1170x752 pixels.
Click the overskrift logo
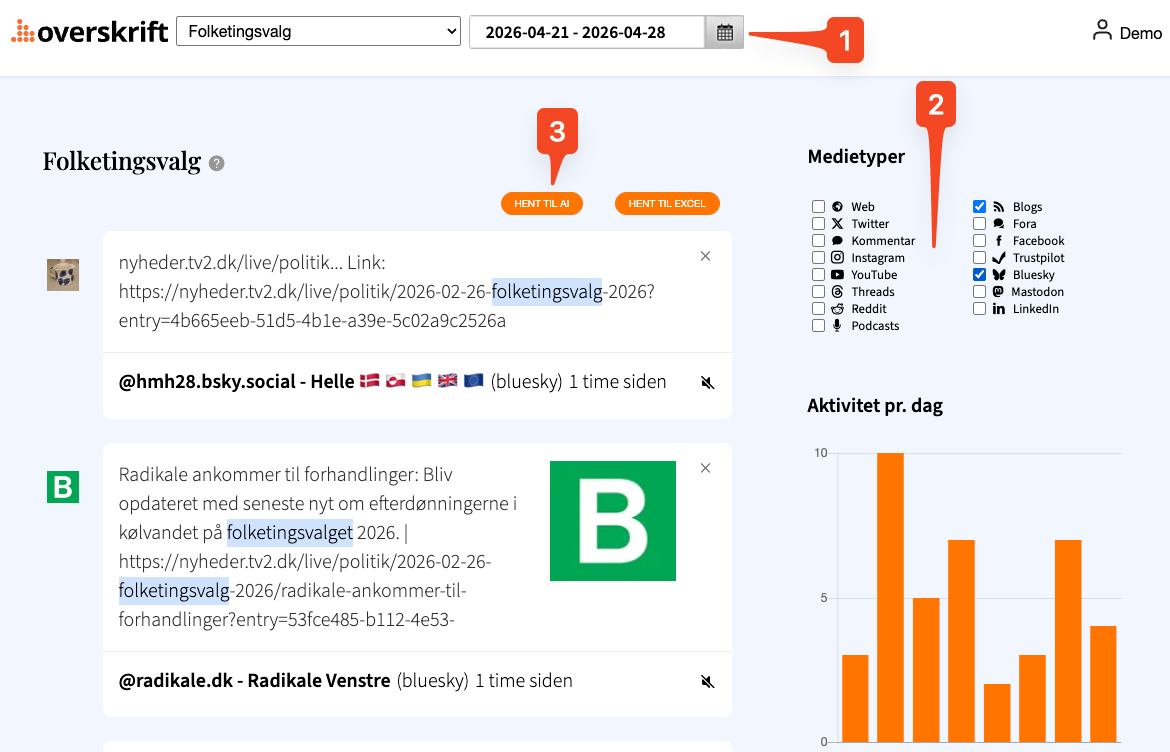pos(90,32)
